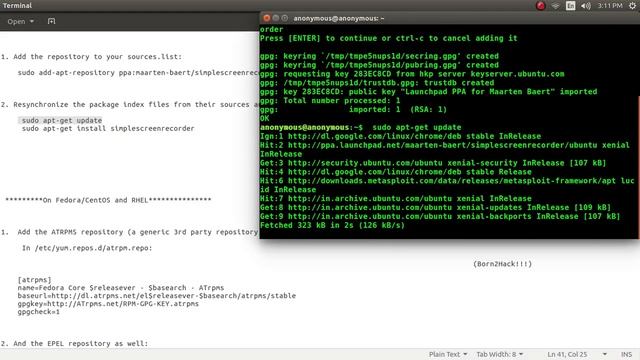Open the keyboard input language indicator
Screen dimensions: 640x360
pos(571,6)
